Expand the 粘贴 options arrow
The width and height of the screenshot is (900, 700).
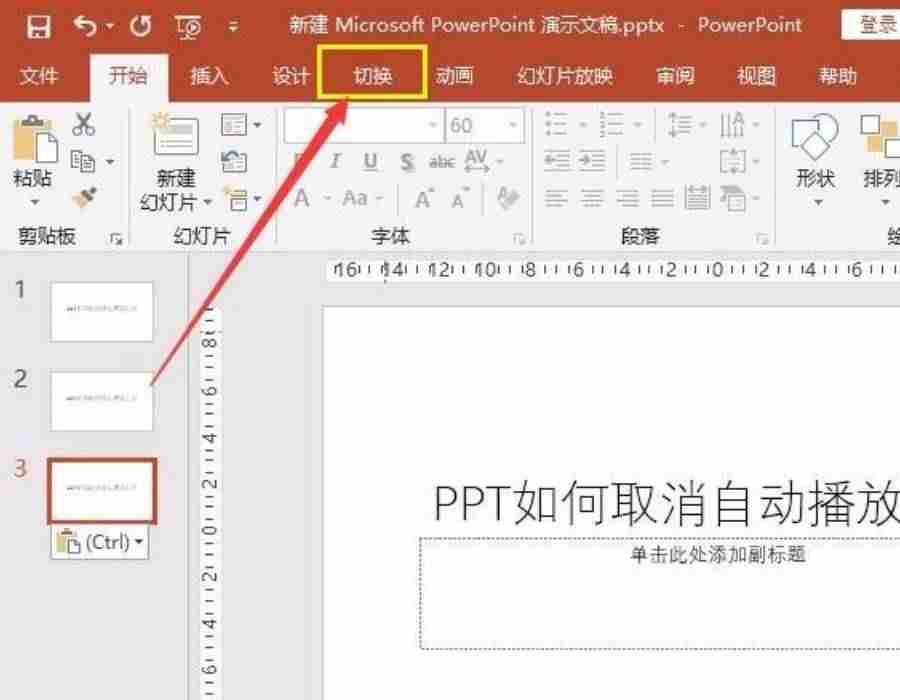(x=34, y=202)
